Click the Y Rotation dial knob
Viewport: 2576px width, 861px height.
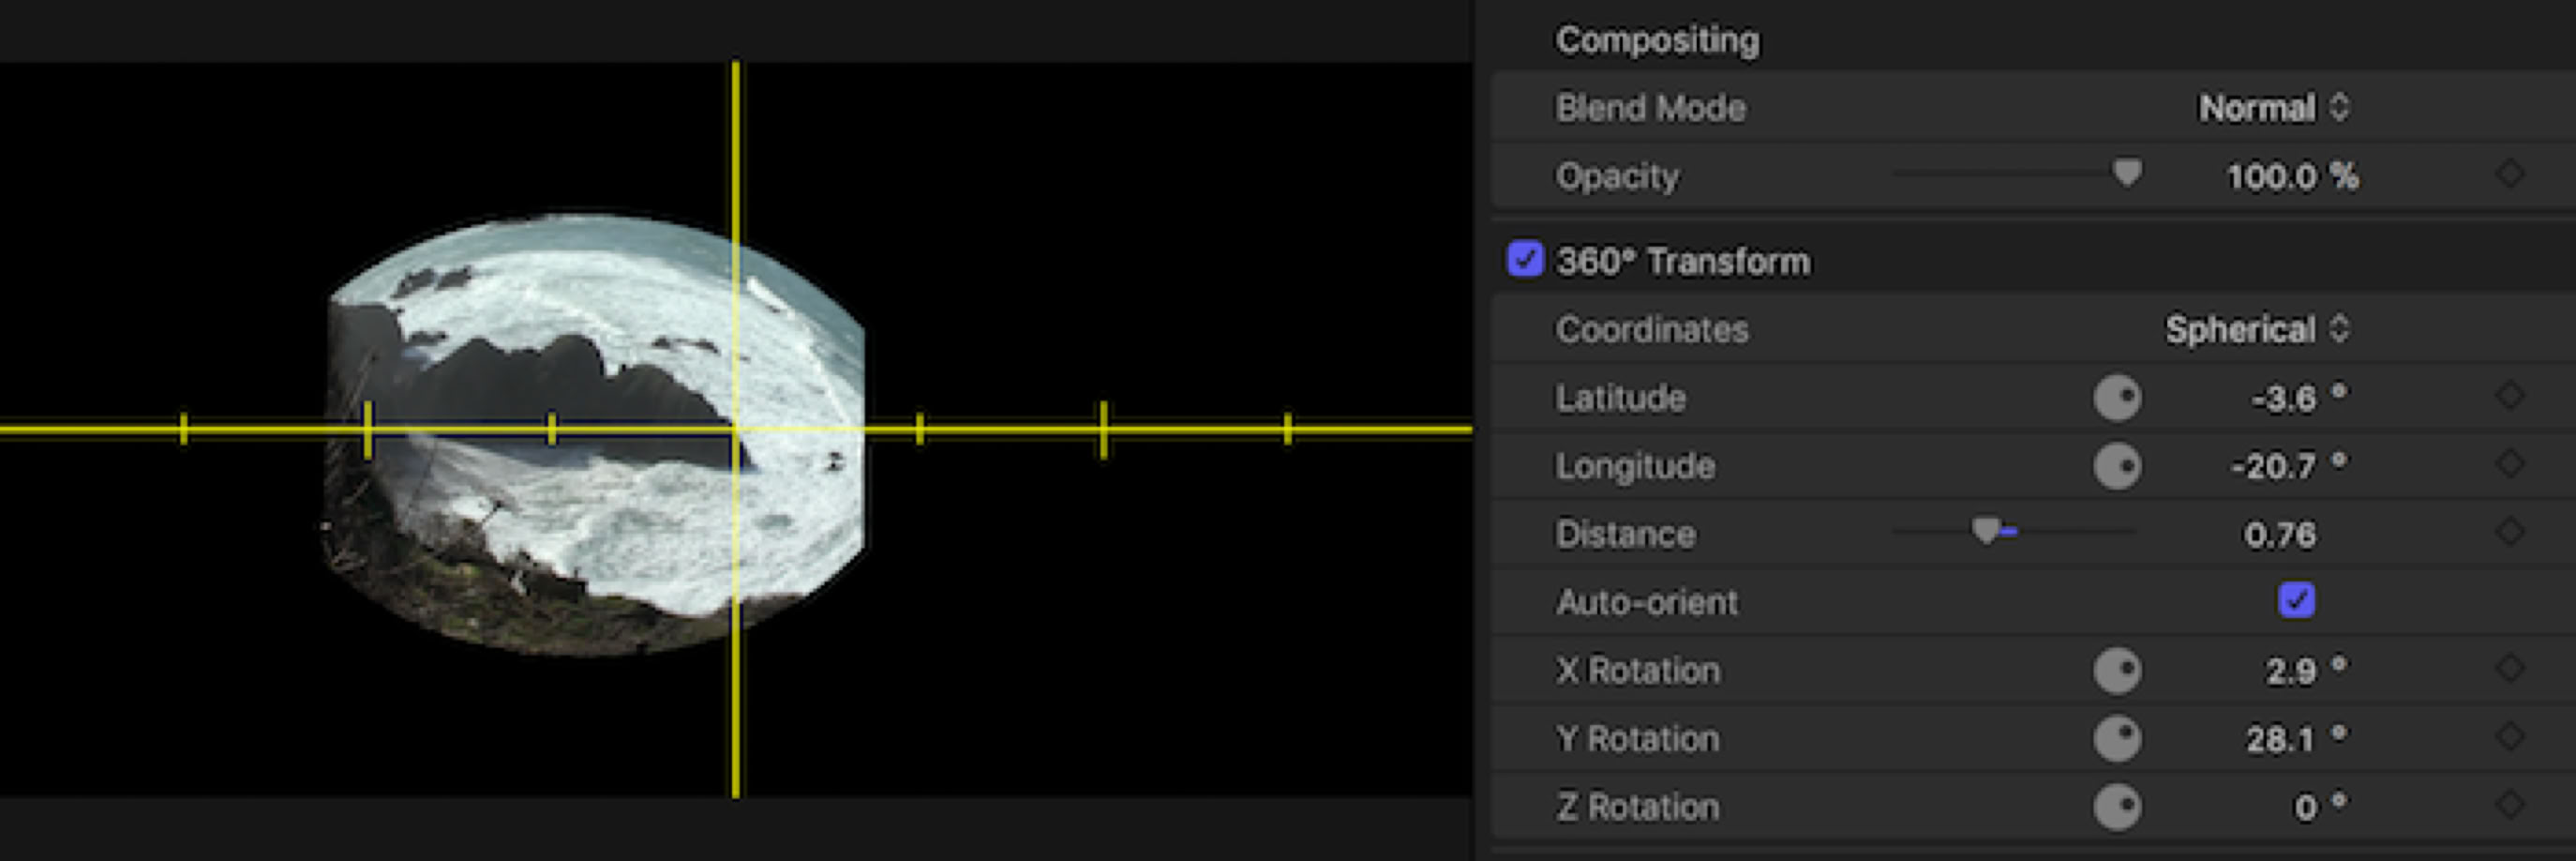tap(2116, 739)
